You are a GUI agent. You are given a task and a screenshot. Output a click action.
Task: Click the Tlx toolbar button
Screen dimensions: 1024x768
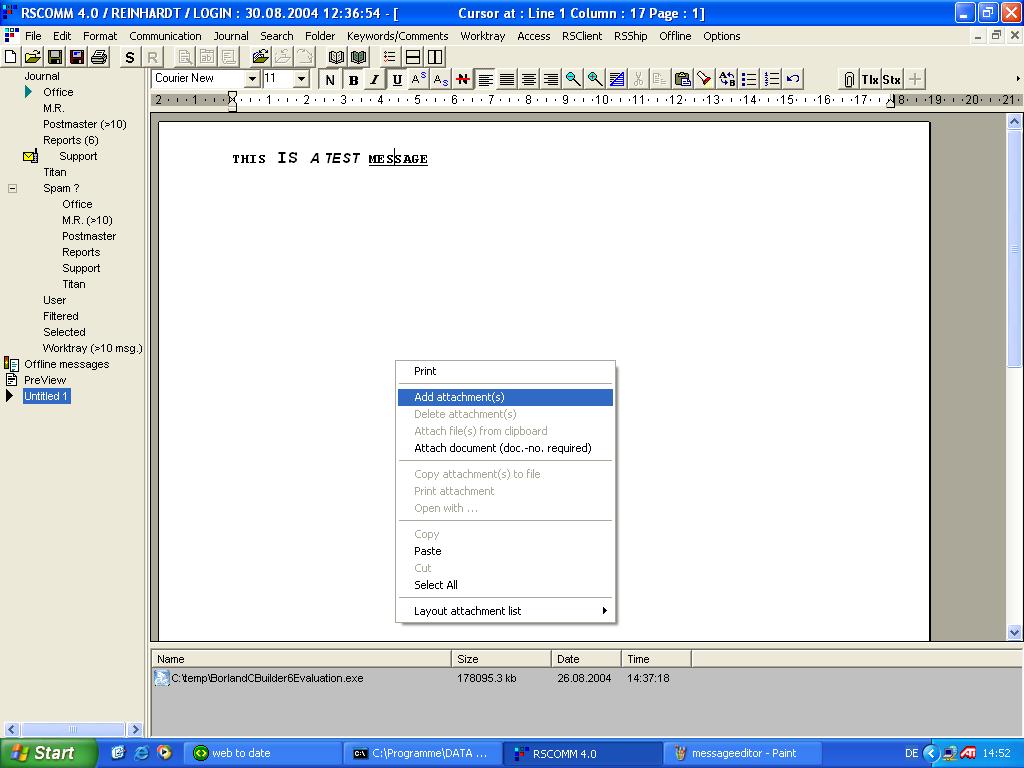coord(870,79)
